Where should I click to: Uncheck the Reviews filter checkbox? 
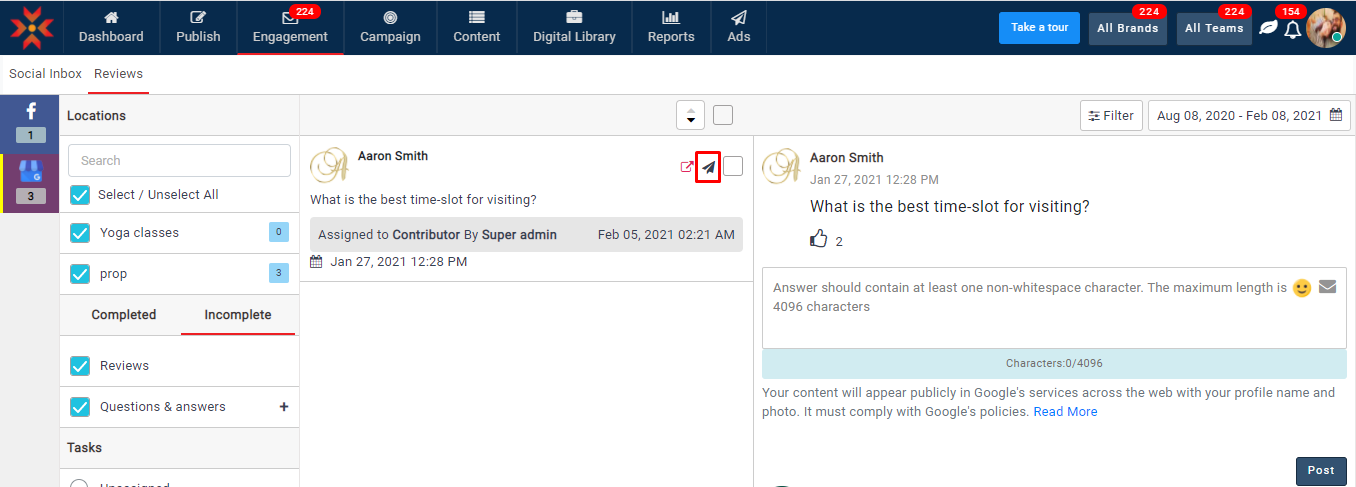tap(80, 366)
